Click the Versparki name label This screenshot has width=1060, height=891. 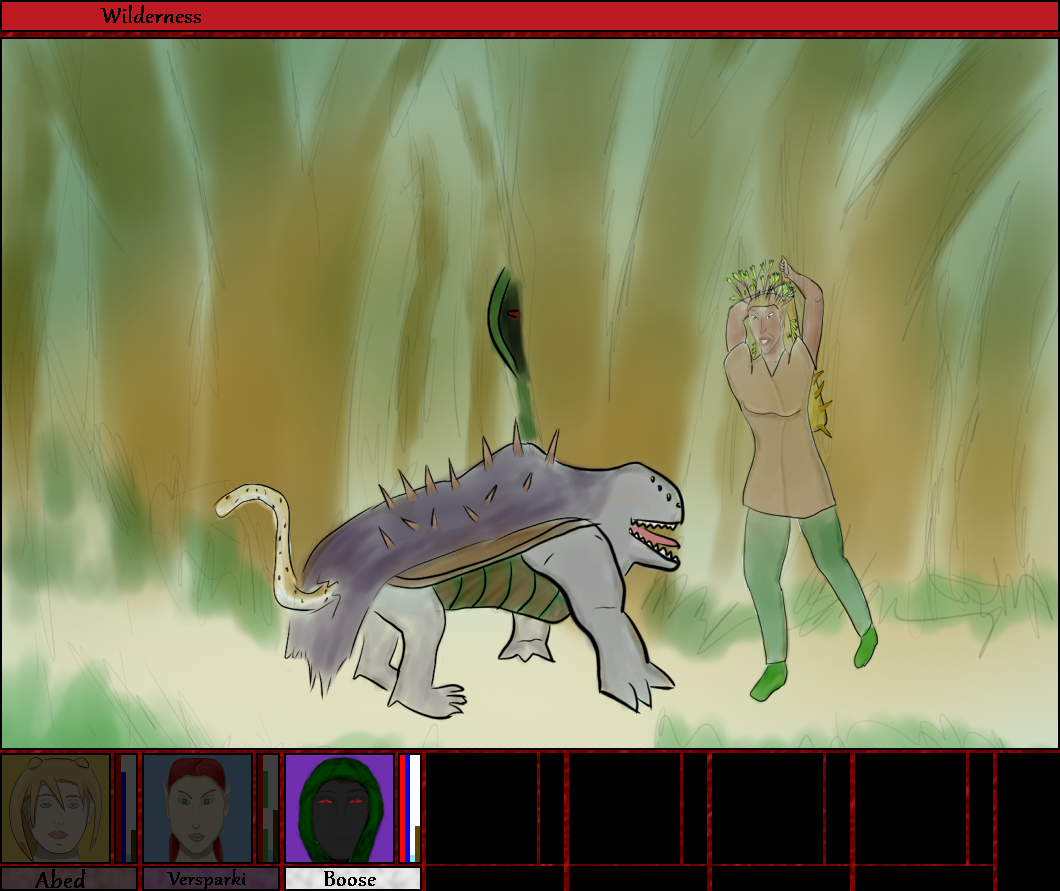(210, 879)
